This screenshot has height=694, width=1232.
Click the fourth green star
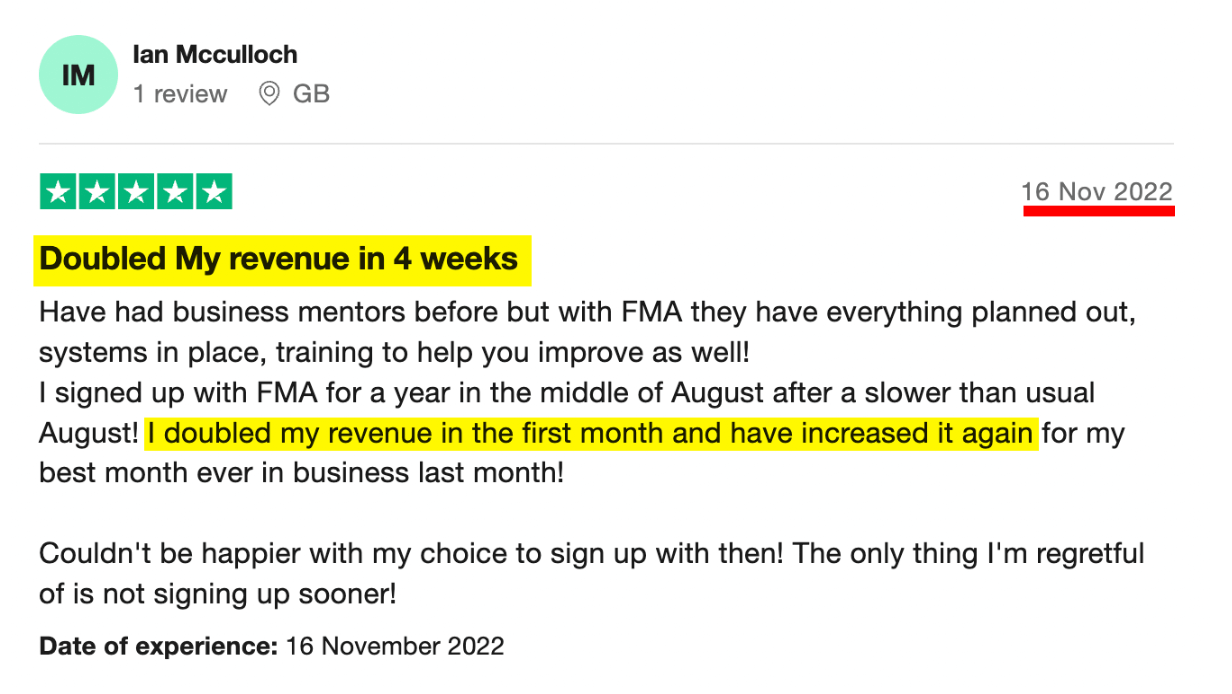pyautogui.click(x=175, y=192)
